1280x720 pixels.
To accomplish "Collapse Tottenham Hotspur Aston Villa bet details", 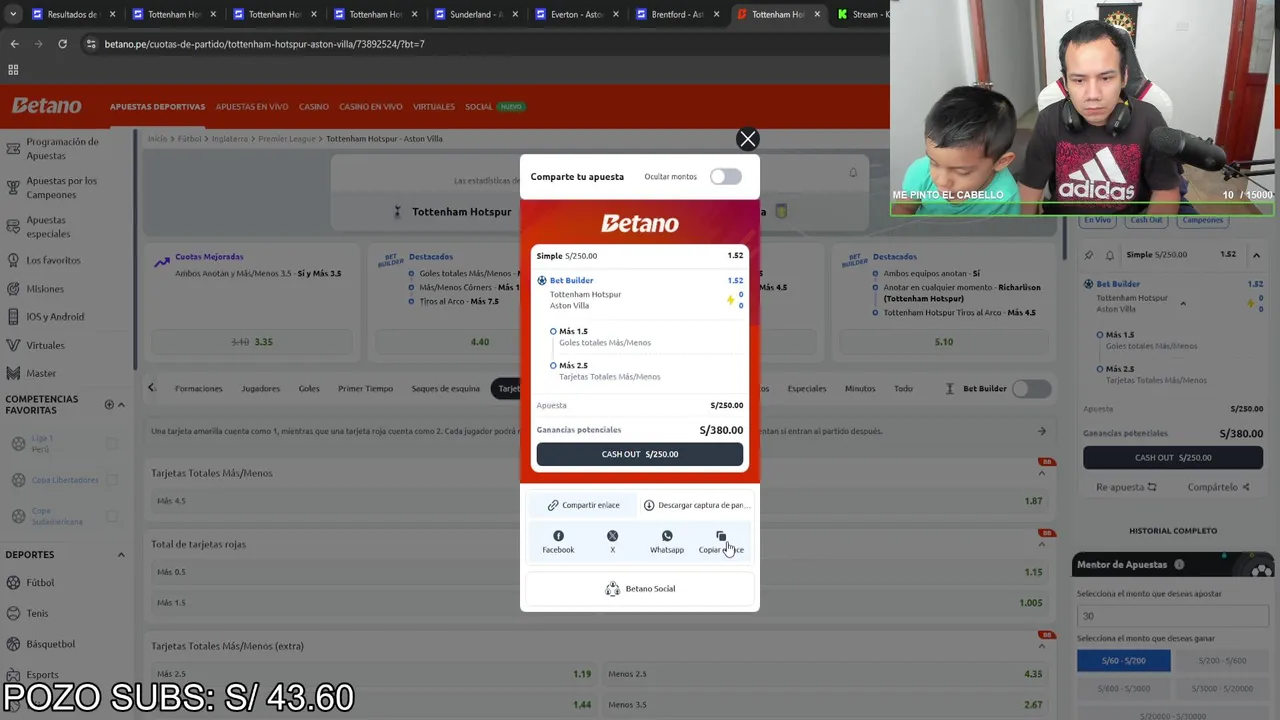I will tap(1182, 303).
